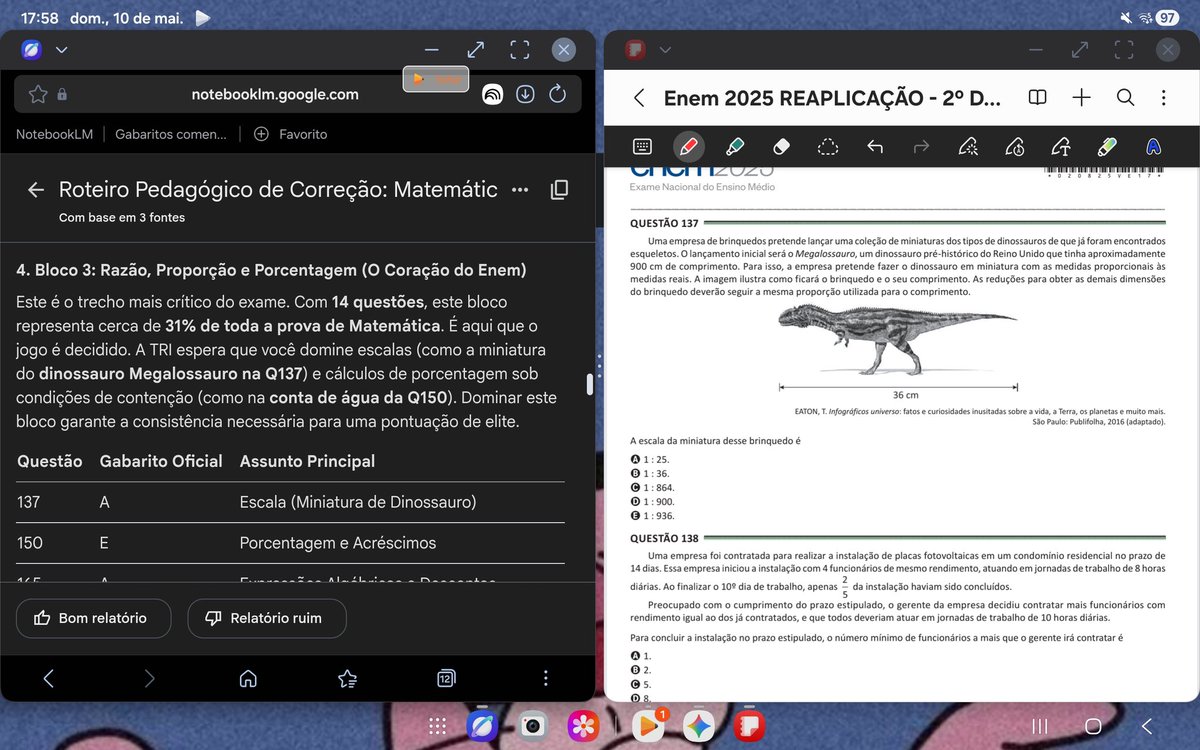
Task: Select the 'Gabarito Oficial' column header
Action: 161,461
